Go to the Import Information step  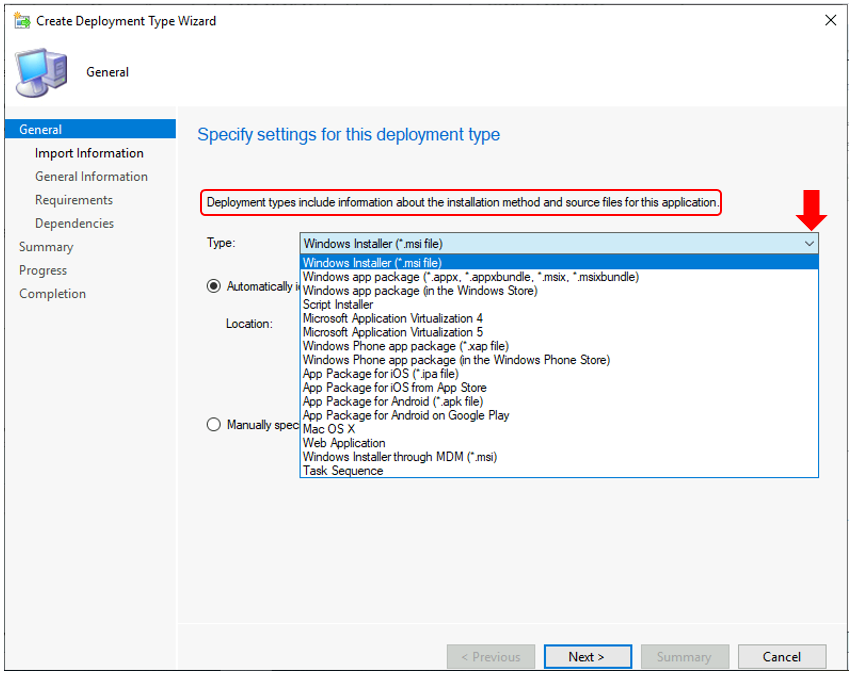pos(89,153)
